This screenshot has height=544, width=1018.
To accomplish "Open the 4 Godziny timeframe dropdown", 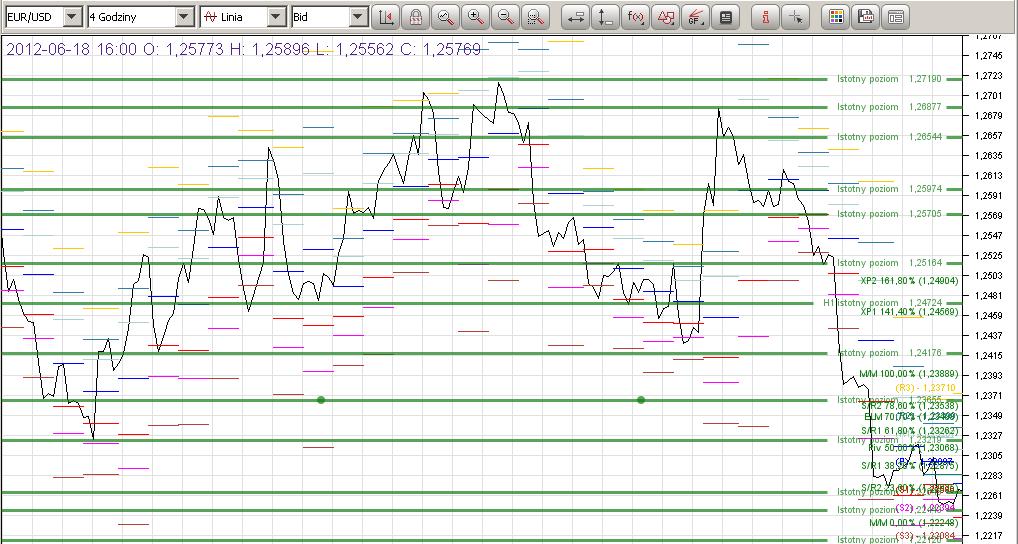I will (141, 18).
